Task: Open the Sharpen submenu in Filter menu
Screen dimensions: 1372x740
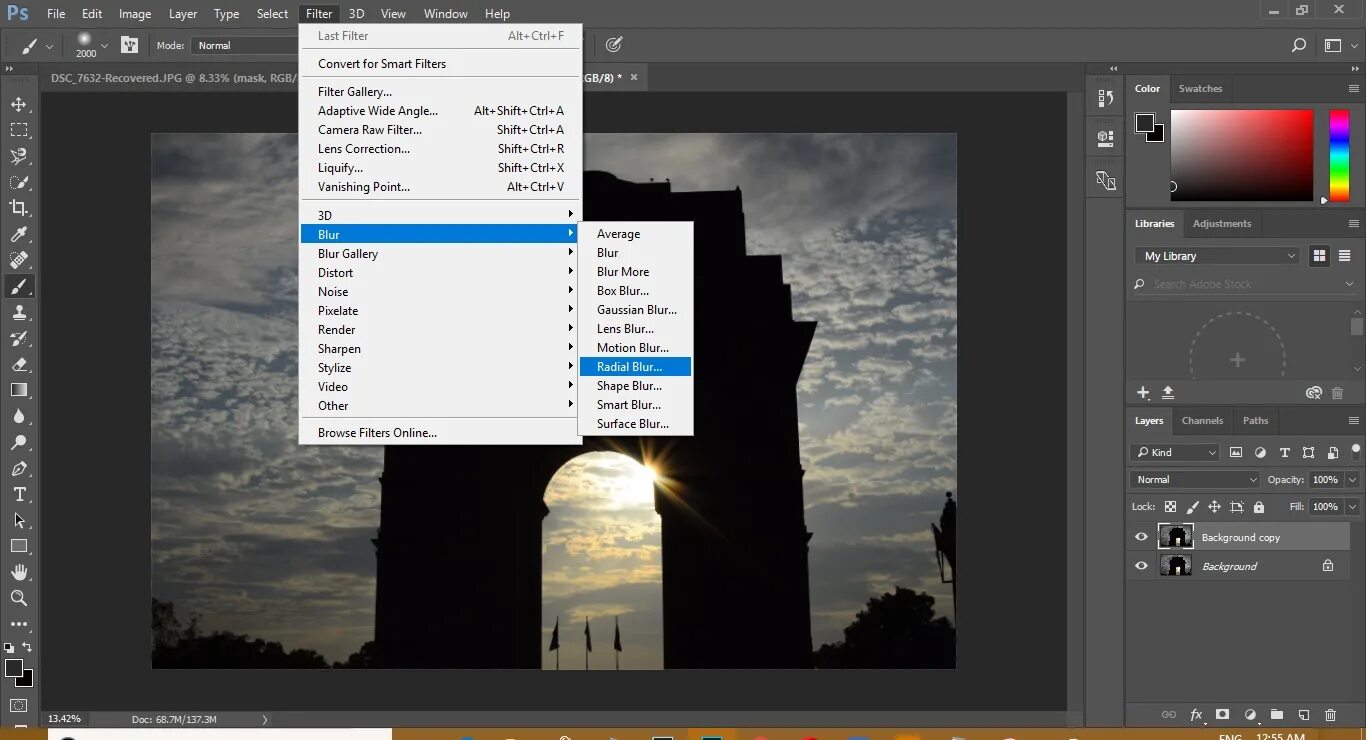Action: [440, 349]
